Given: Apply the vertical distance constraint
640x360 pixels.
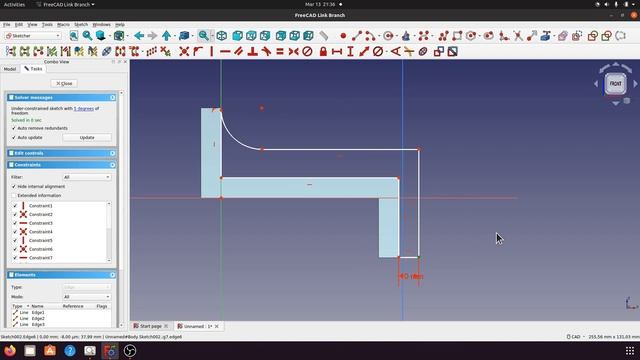Looking at the screenshot, I should click(x=350, y=52).
